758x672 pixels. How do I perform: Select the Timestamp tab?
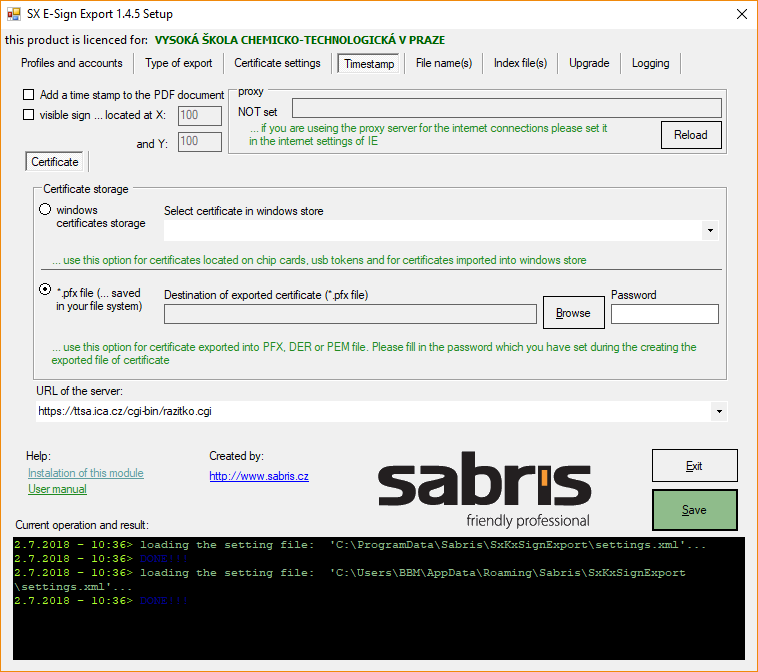(369, 64)
